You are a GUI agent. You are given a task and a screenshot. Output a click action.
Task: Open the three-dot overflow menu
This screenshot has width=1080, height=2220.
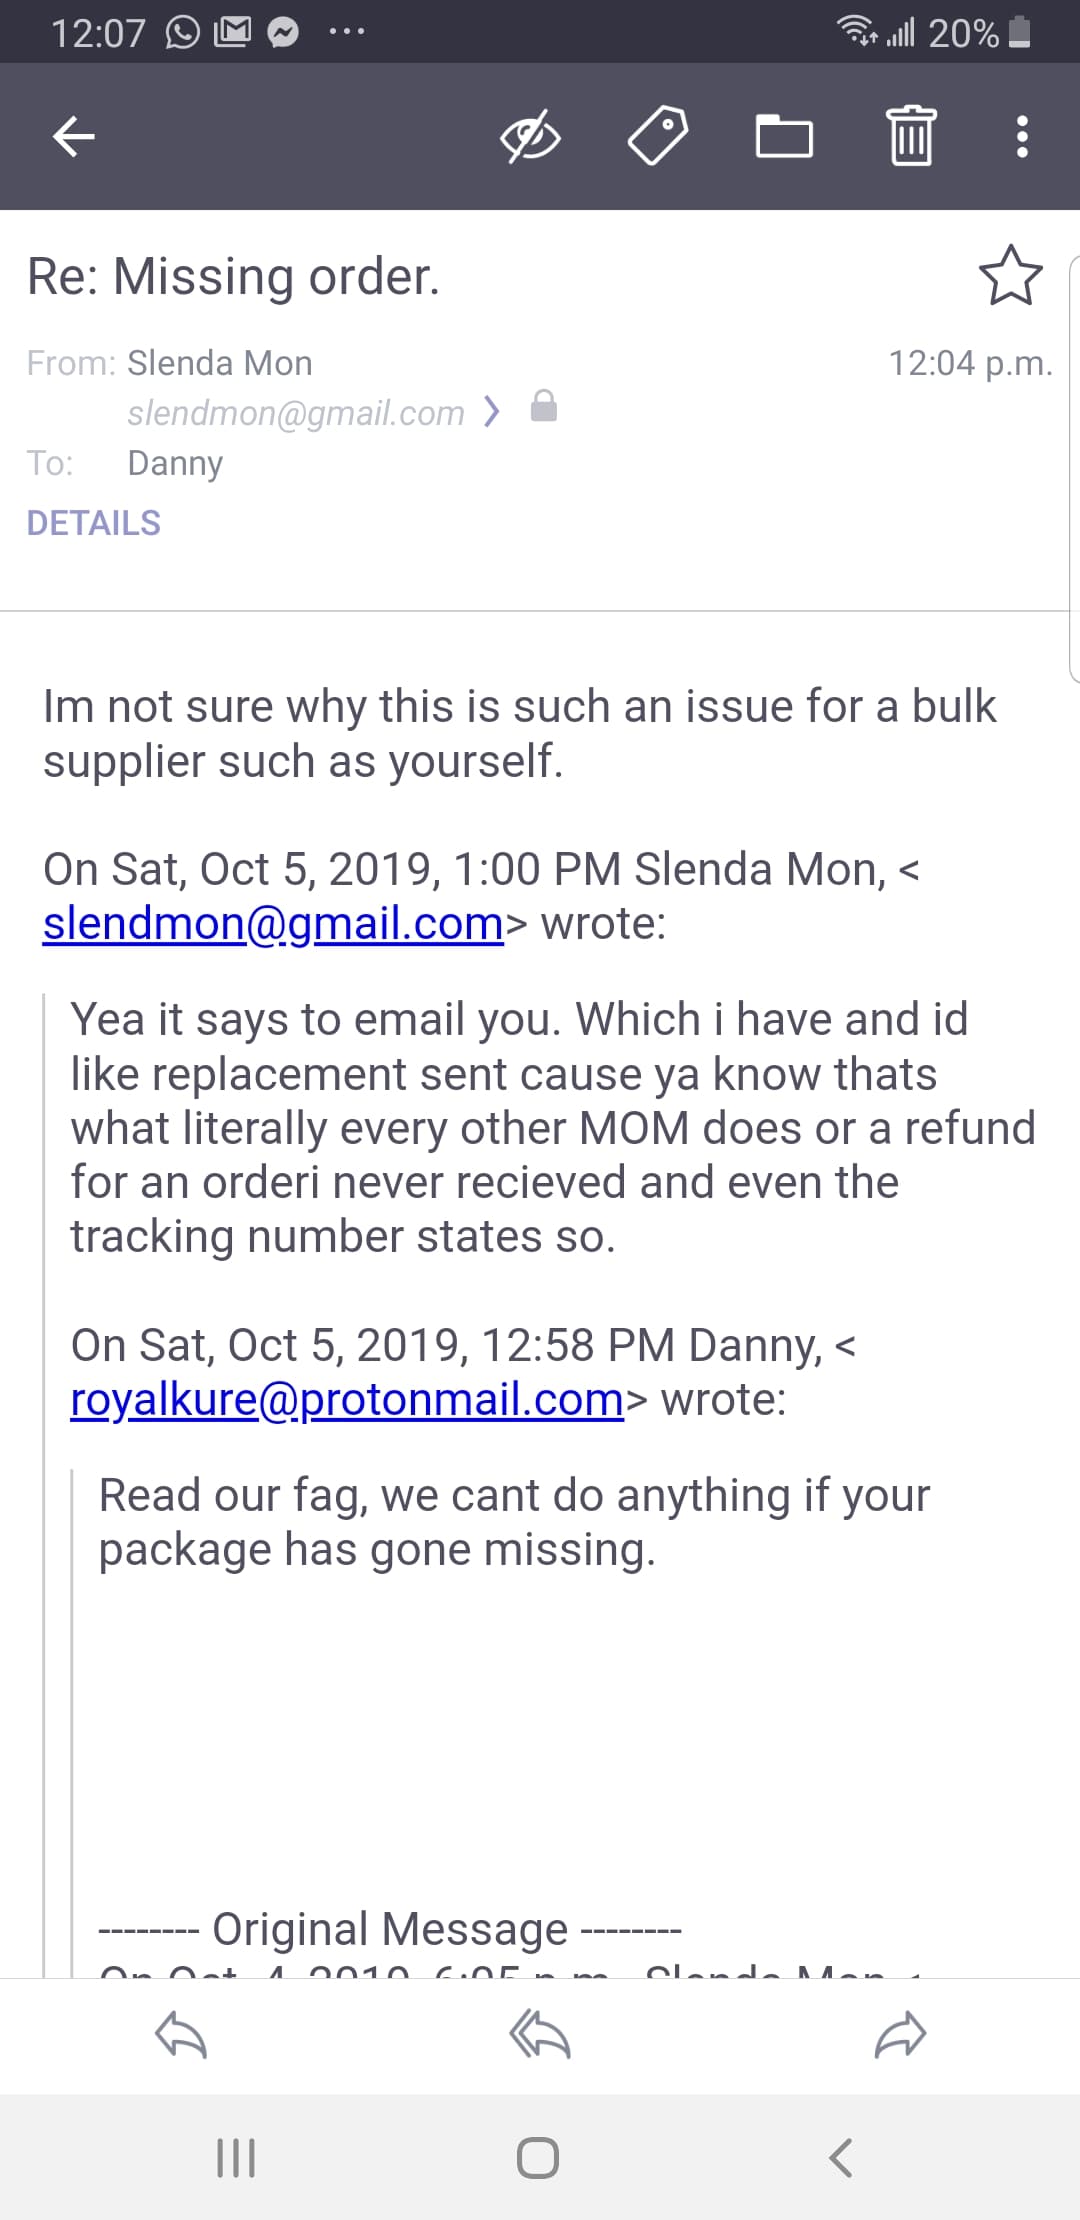point(1021,136)
